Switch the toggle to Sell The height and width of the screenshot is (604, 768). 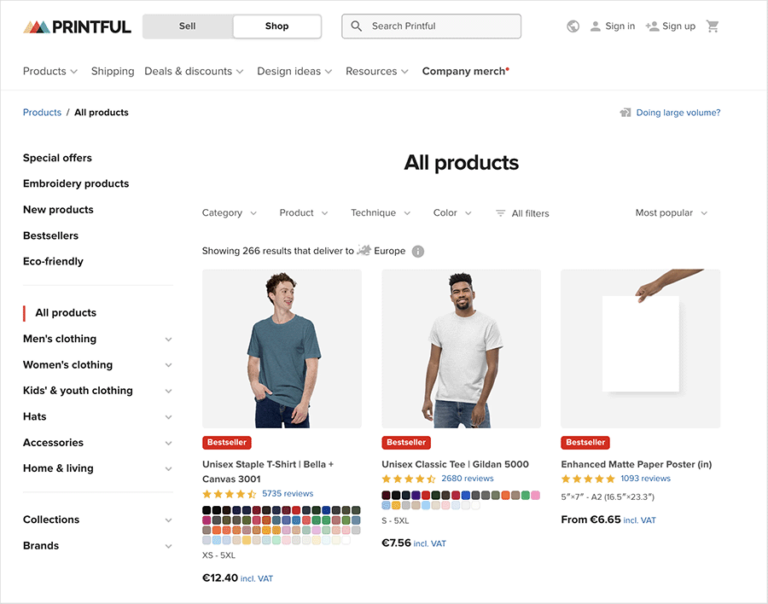click(188, 26)
